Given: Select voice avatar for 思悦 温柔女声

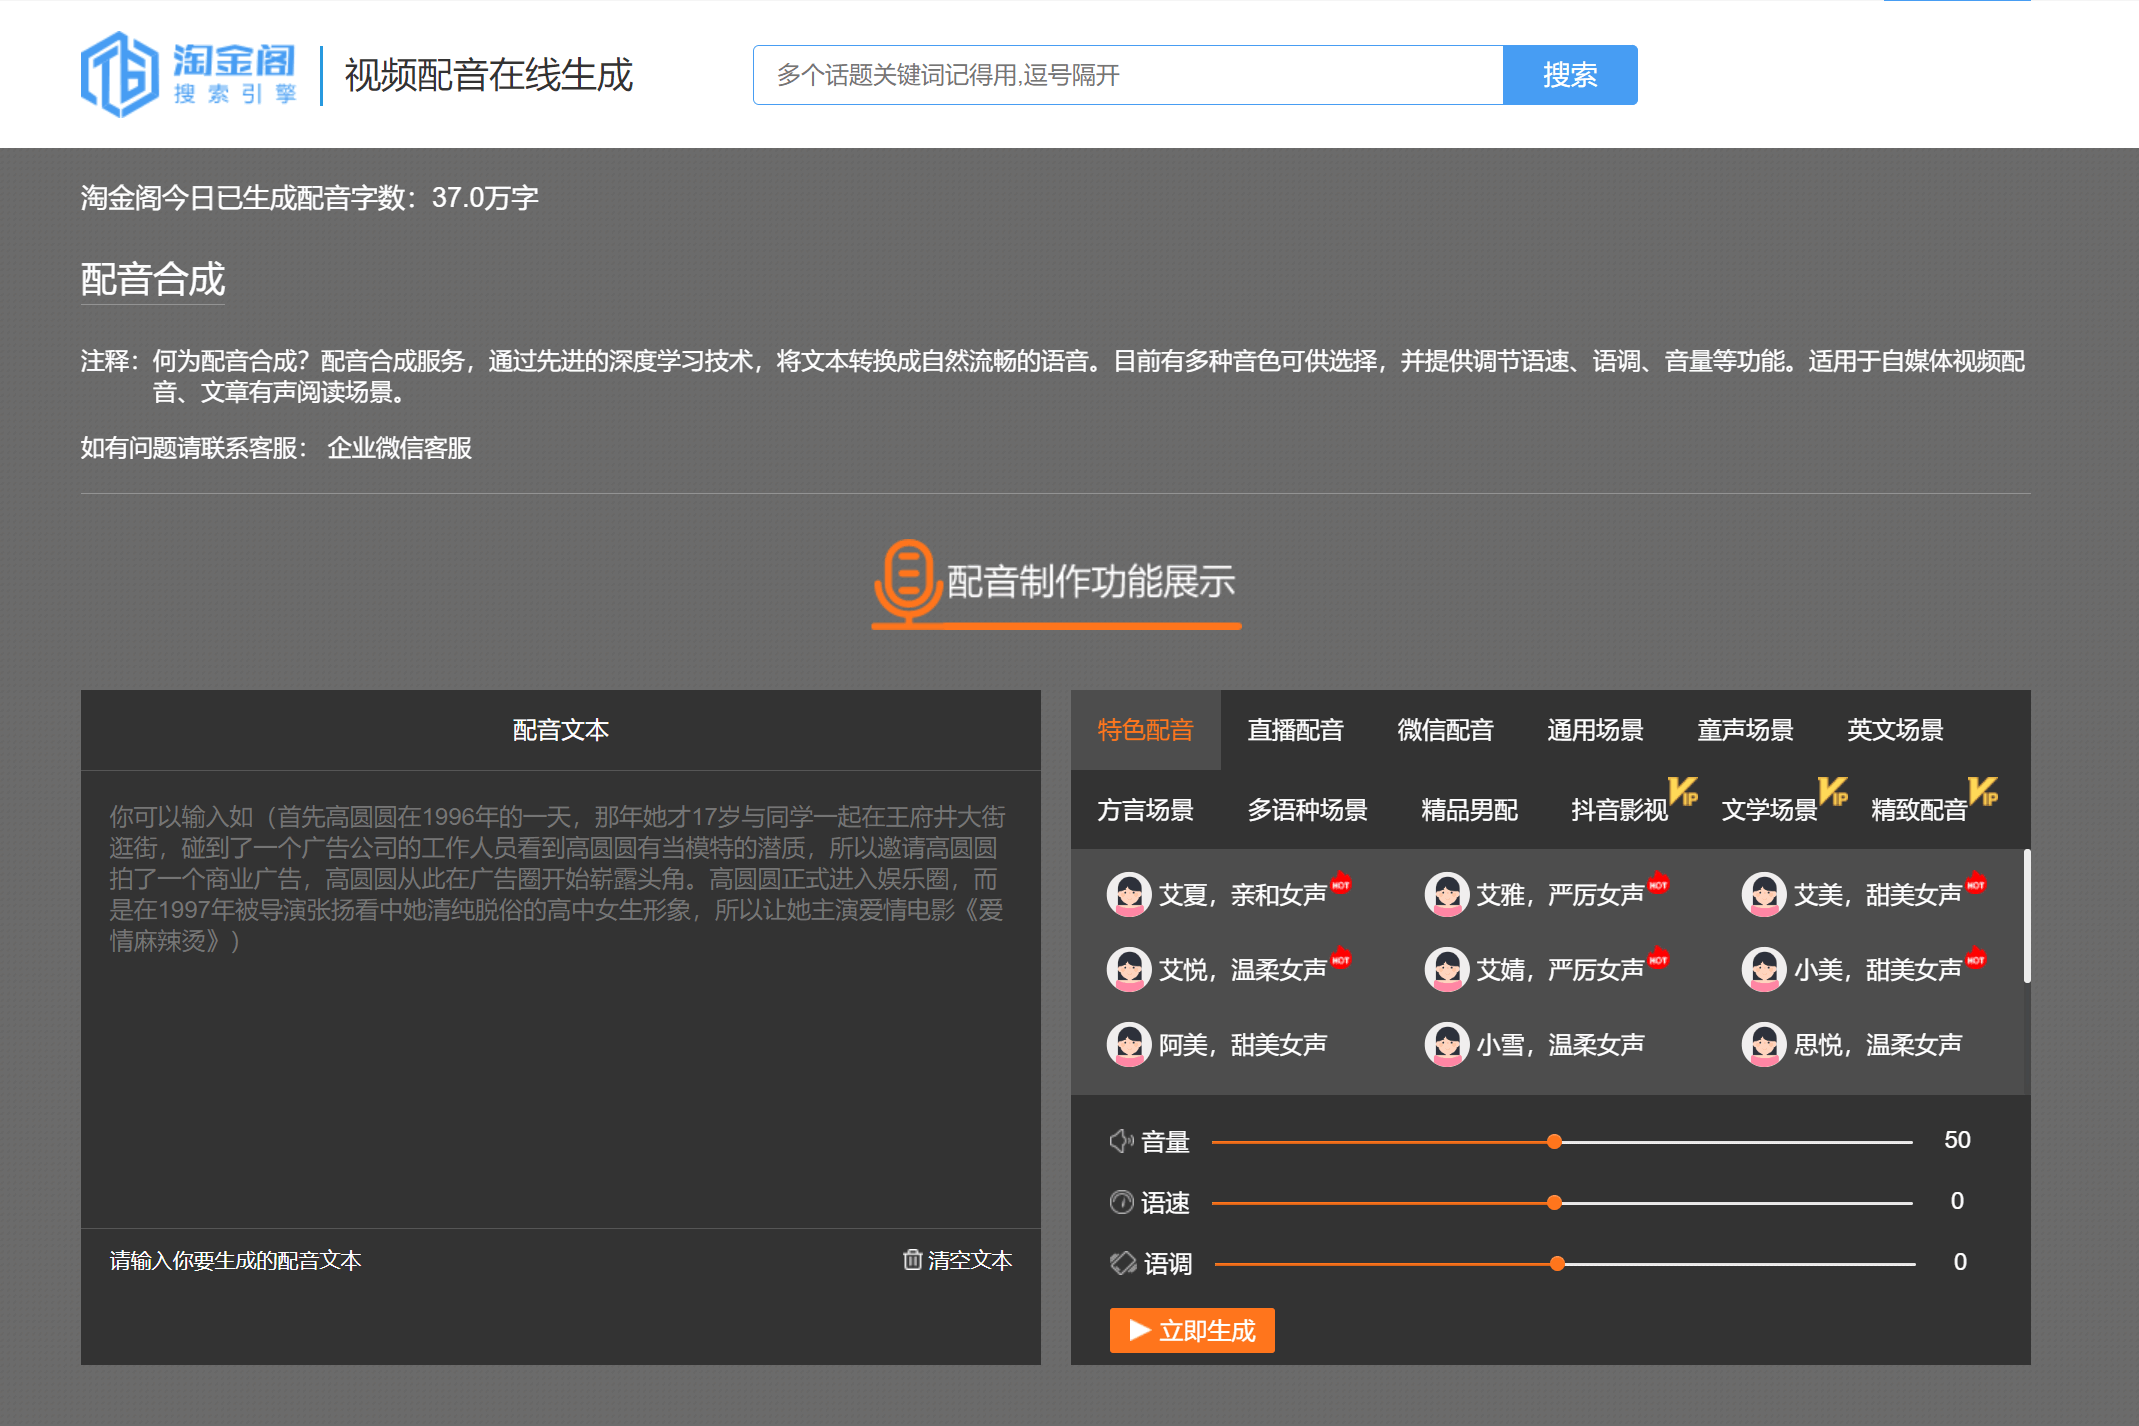Looking at the screenshot, I should click(1763, 1044).
